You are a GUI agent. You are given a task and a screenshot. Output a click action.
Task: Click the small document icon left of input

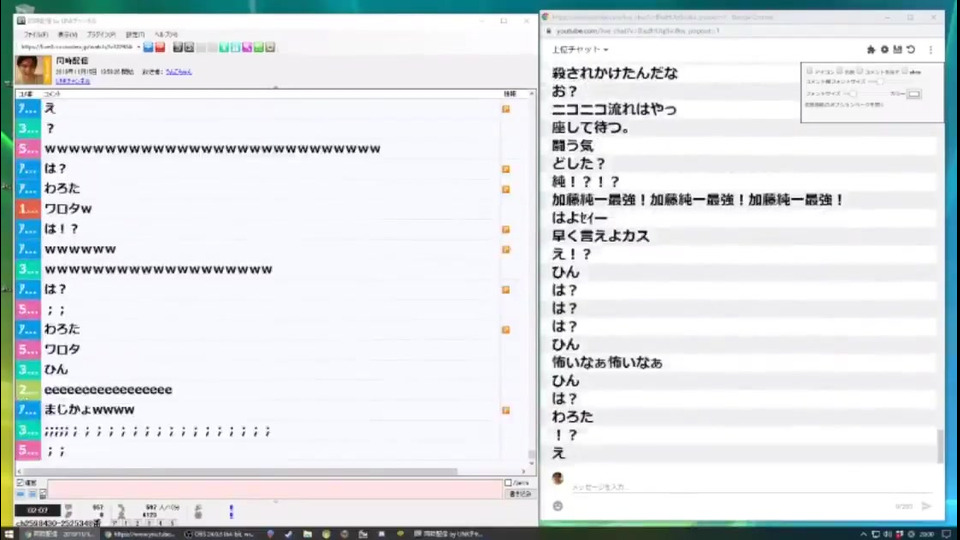(x=43, y=493)
